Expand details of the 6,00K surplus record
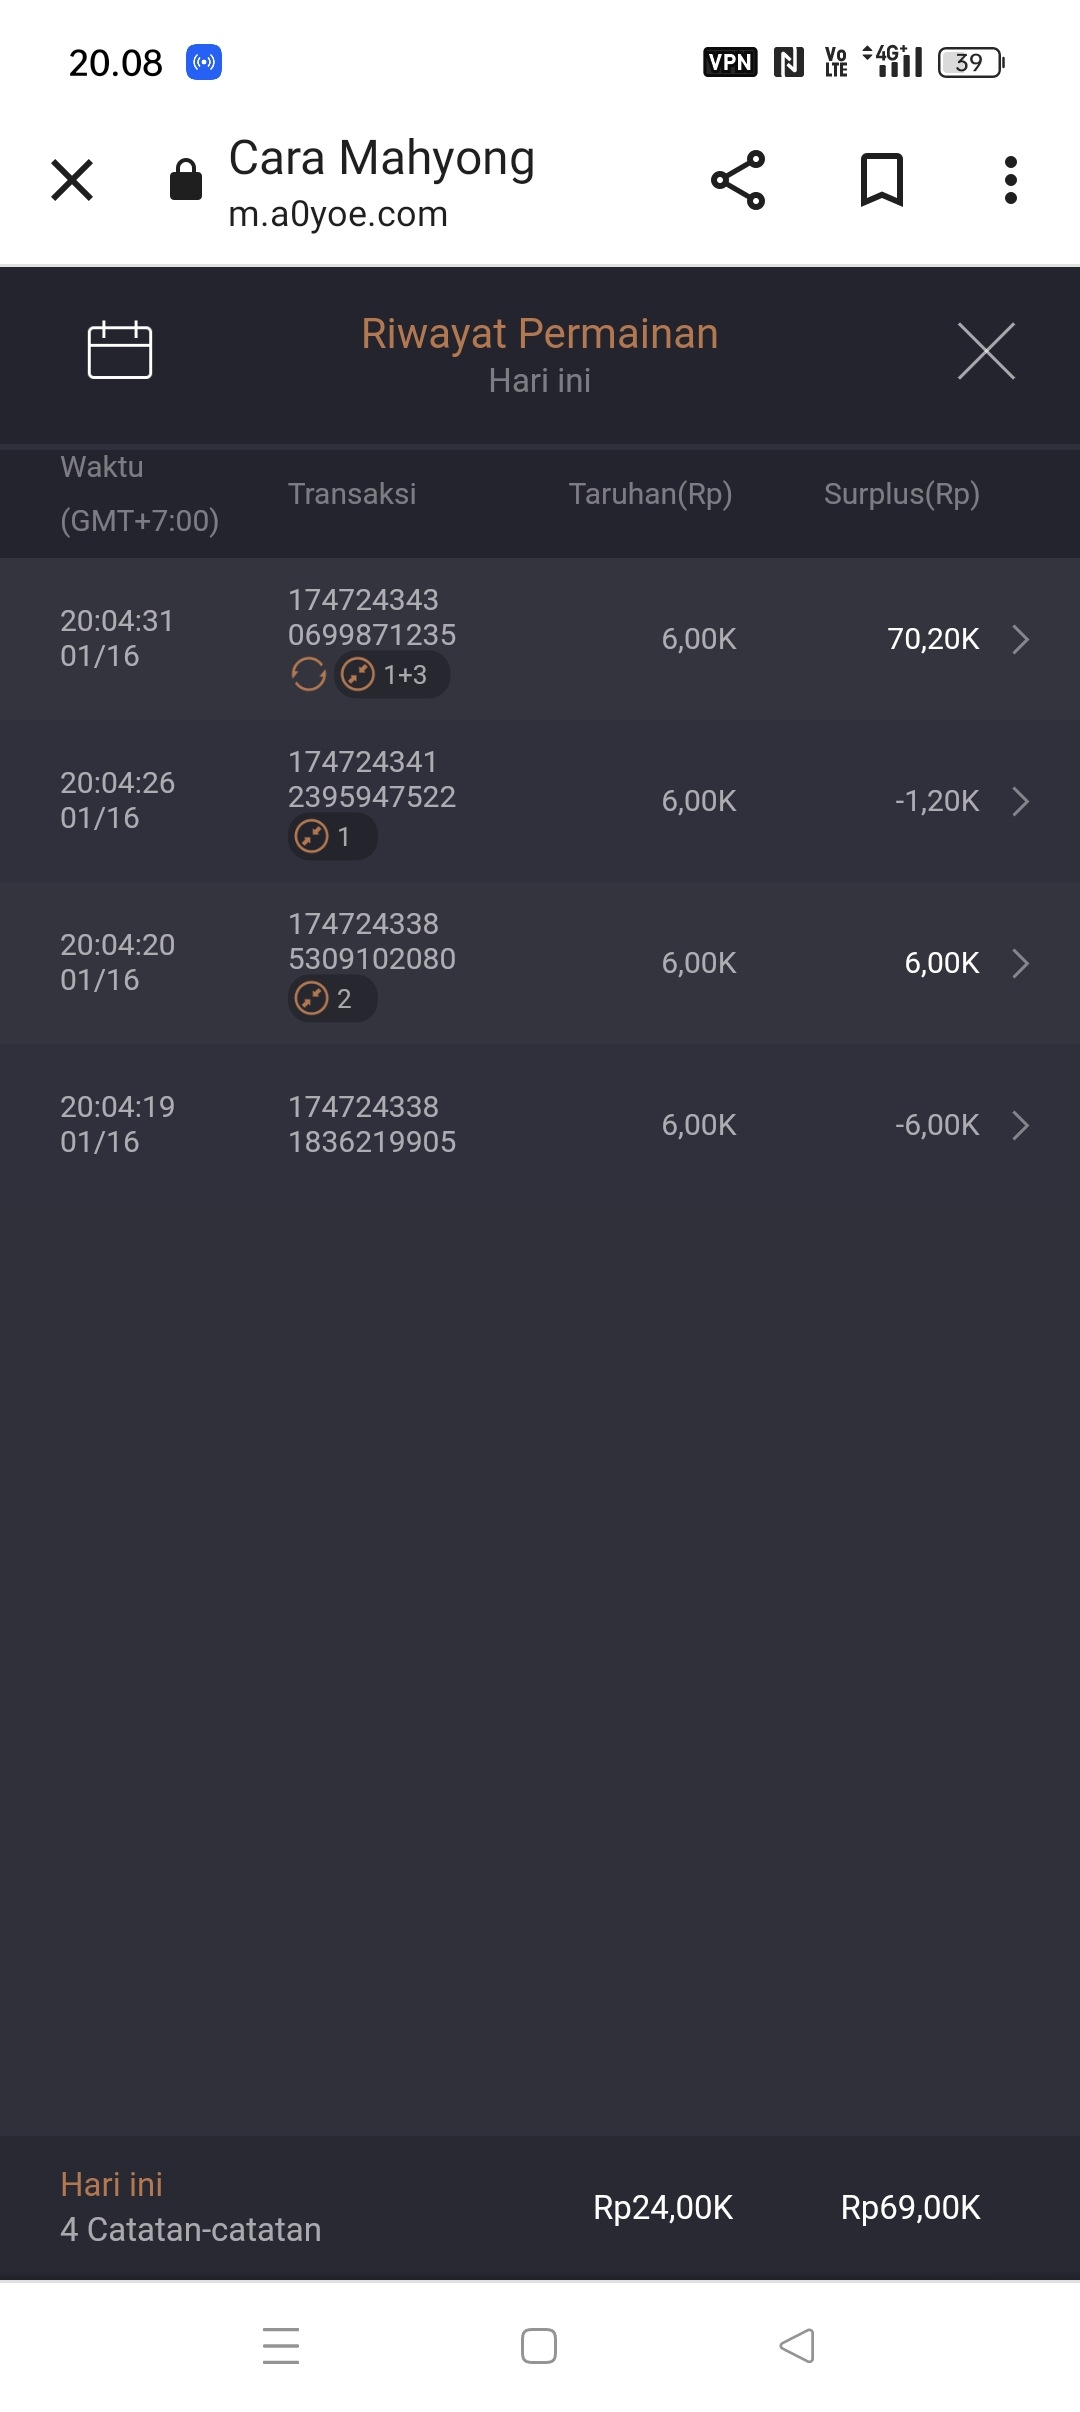The width and height of the screenshot is (1080, 2412). point(1020,963)
